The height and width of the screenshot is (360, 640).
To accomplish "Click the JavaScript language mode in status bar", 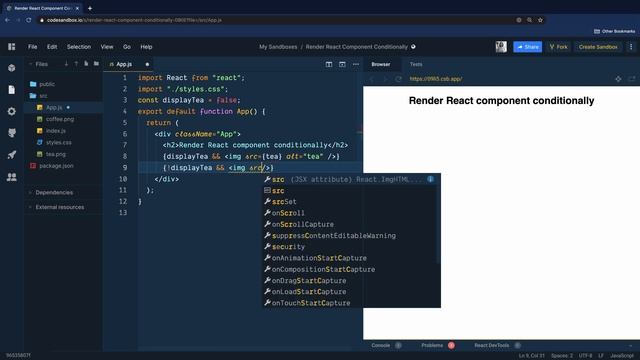I will [x=622, y=356].
